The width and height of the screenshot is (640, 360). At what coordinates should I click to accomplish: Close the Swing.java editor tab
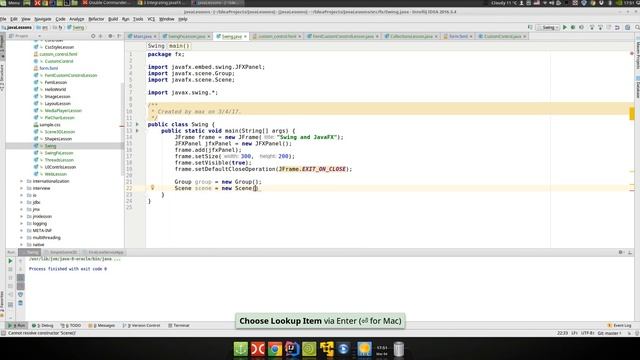[x=245, y=36]
